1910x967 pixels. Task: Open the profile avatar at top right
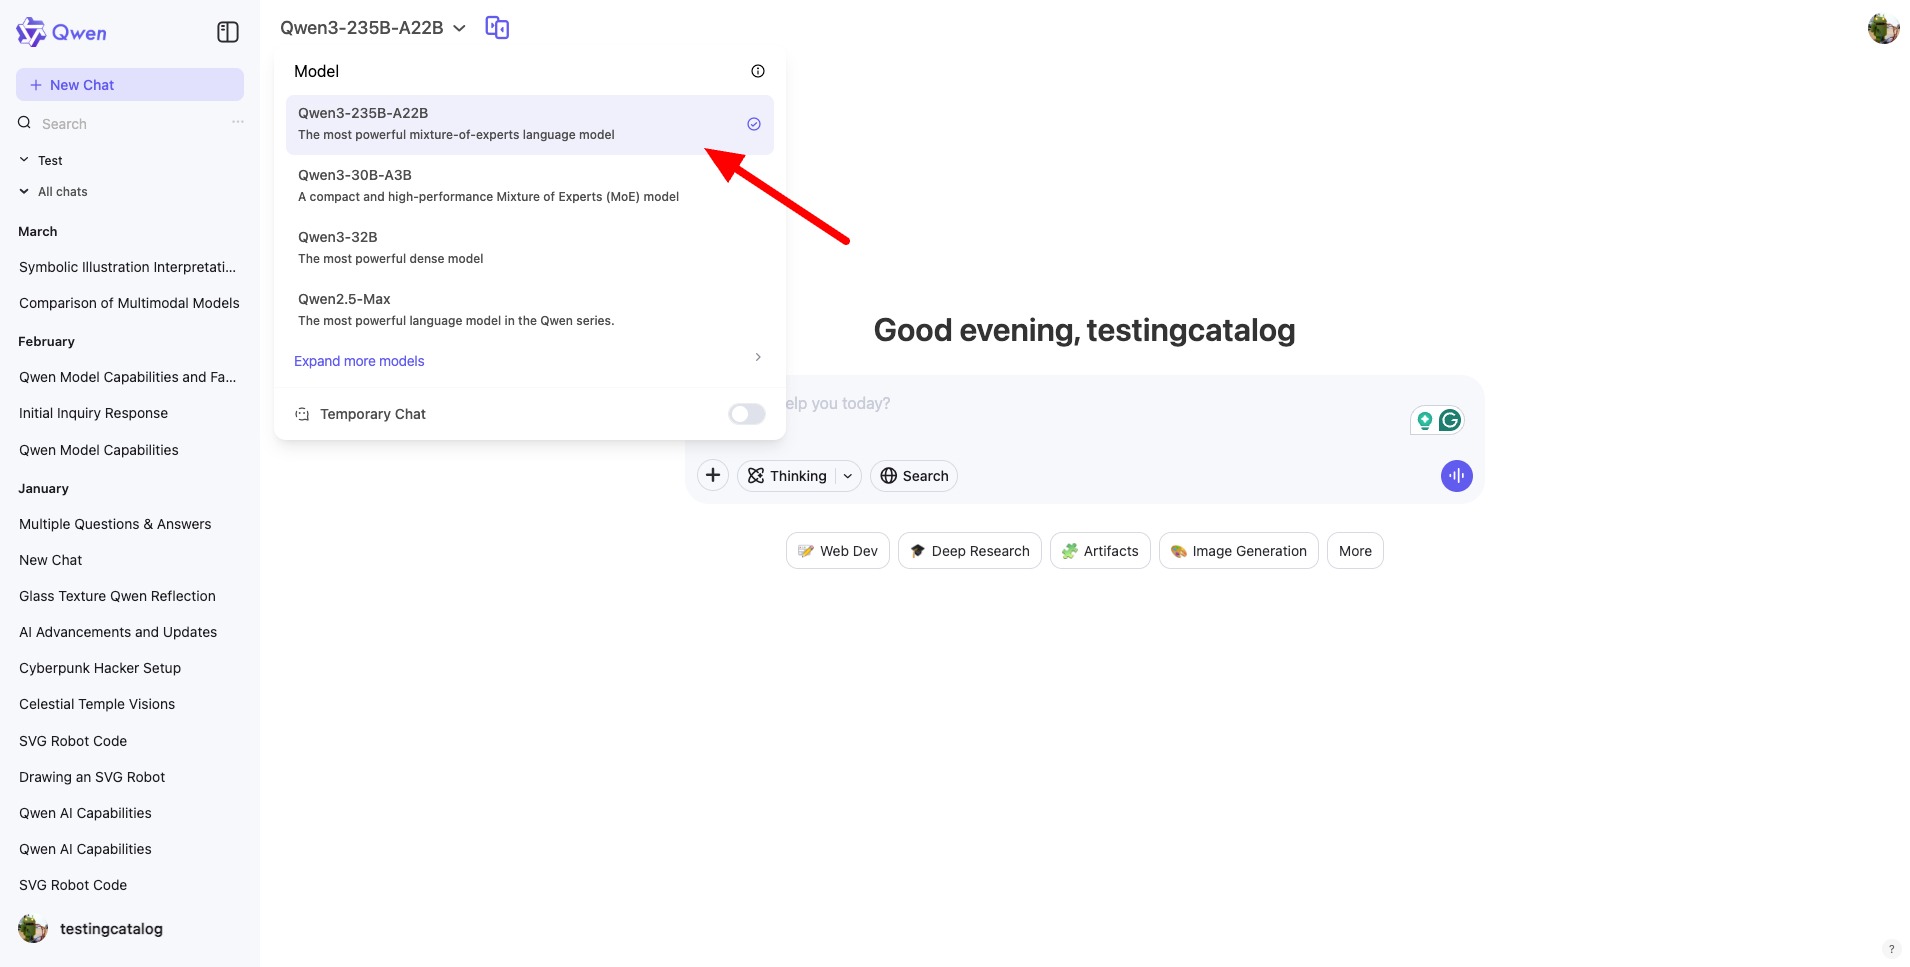(1883, 29)
